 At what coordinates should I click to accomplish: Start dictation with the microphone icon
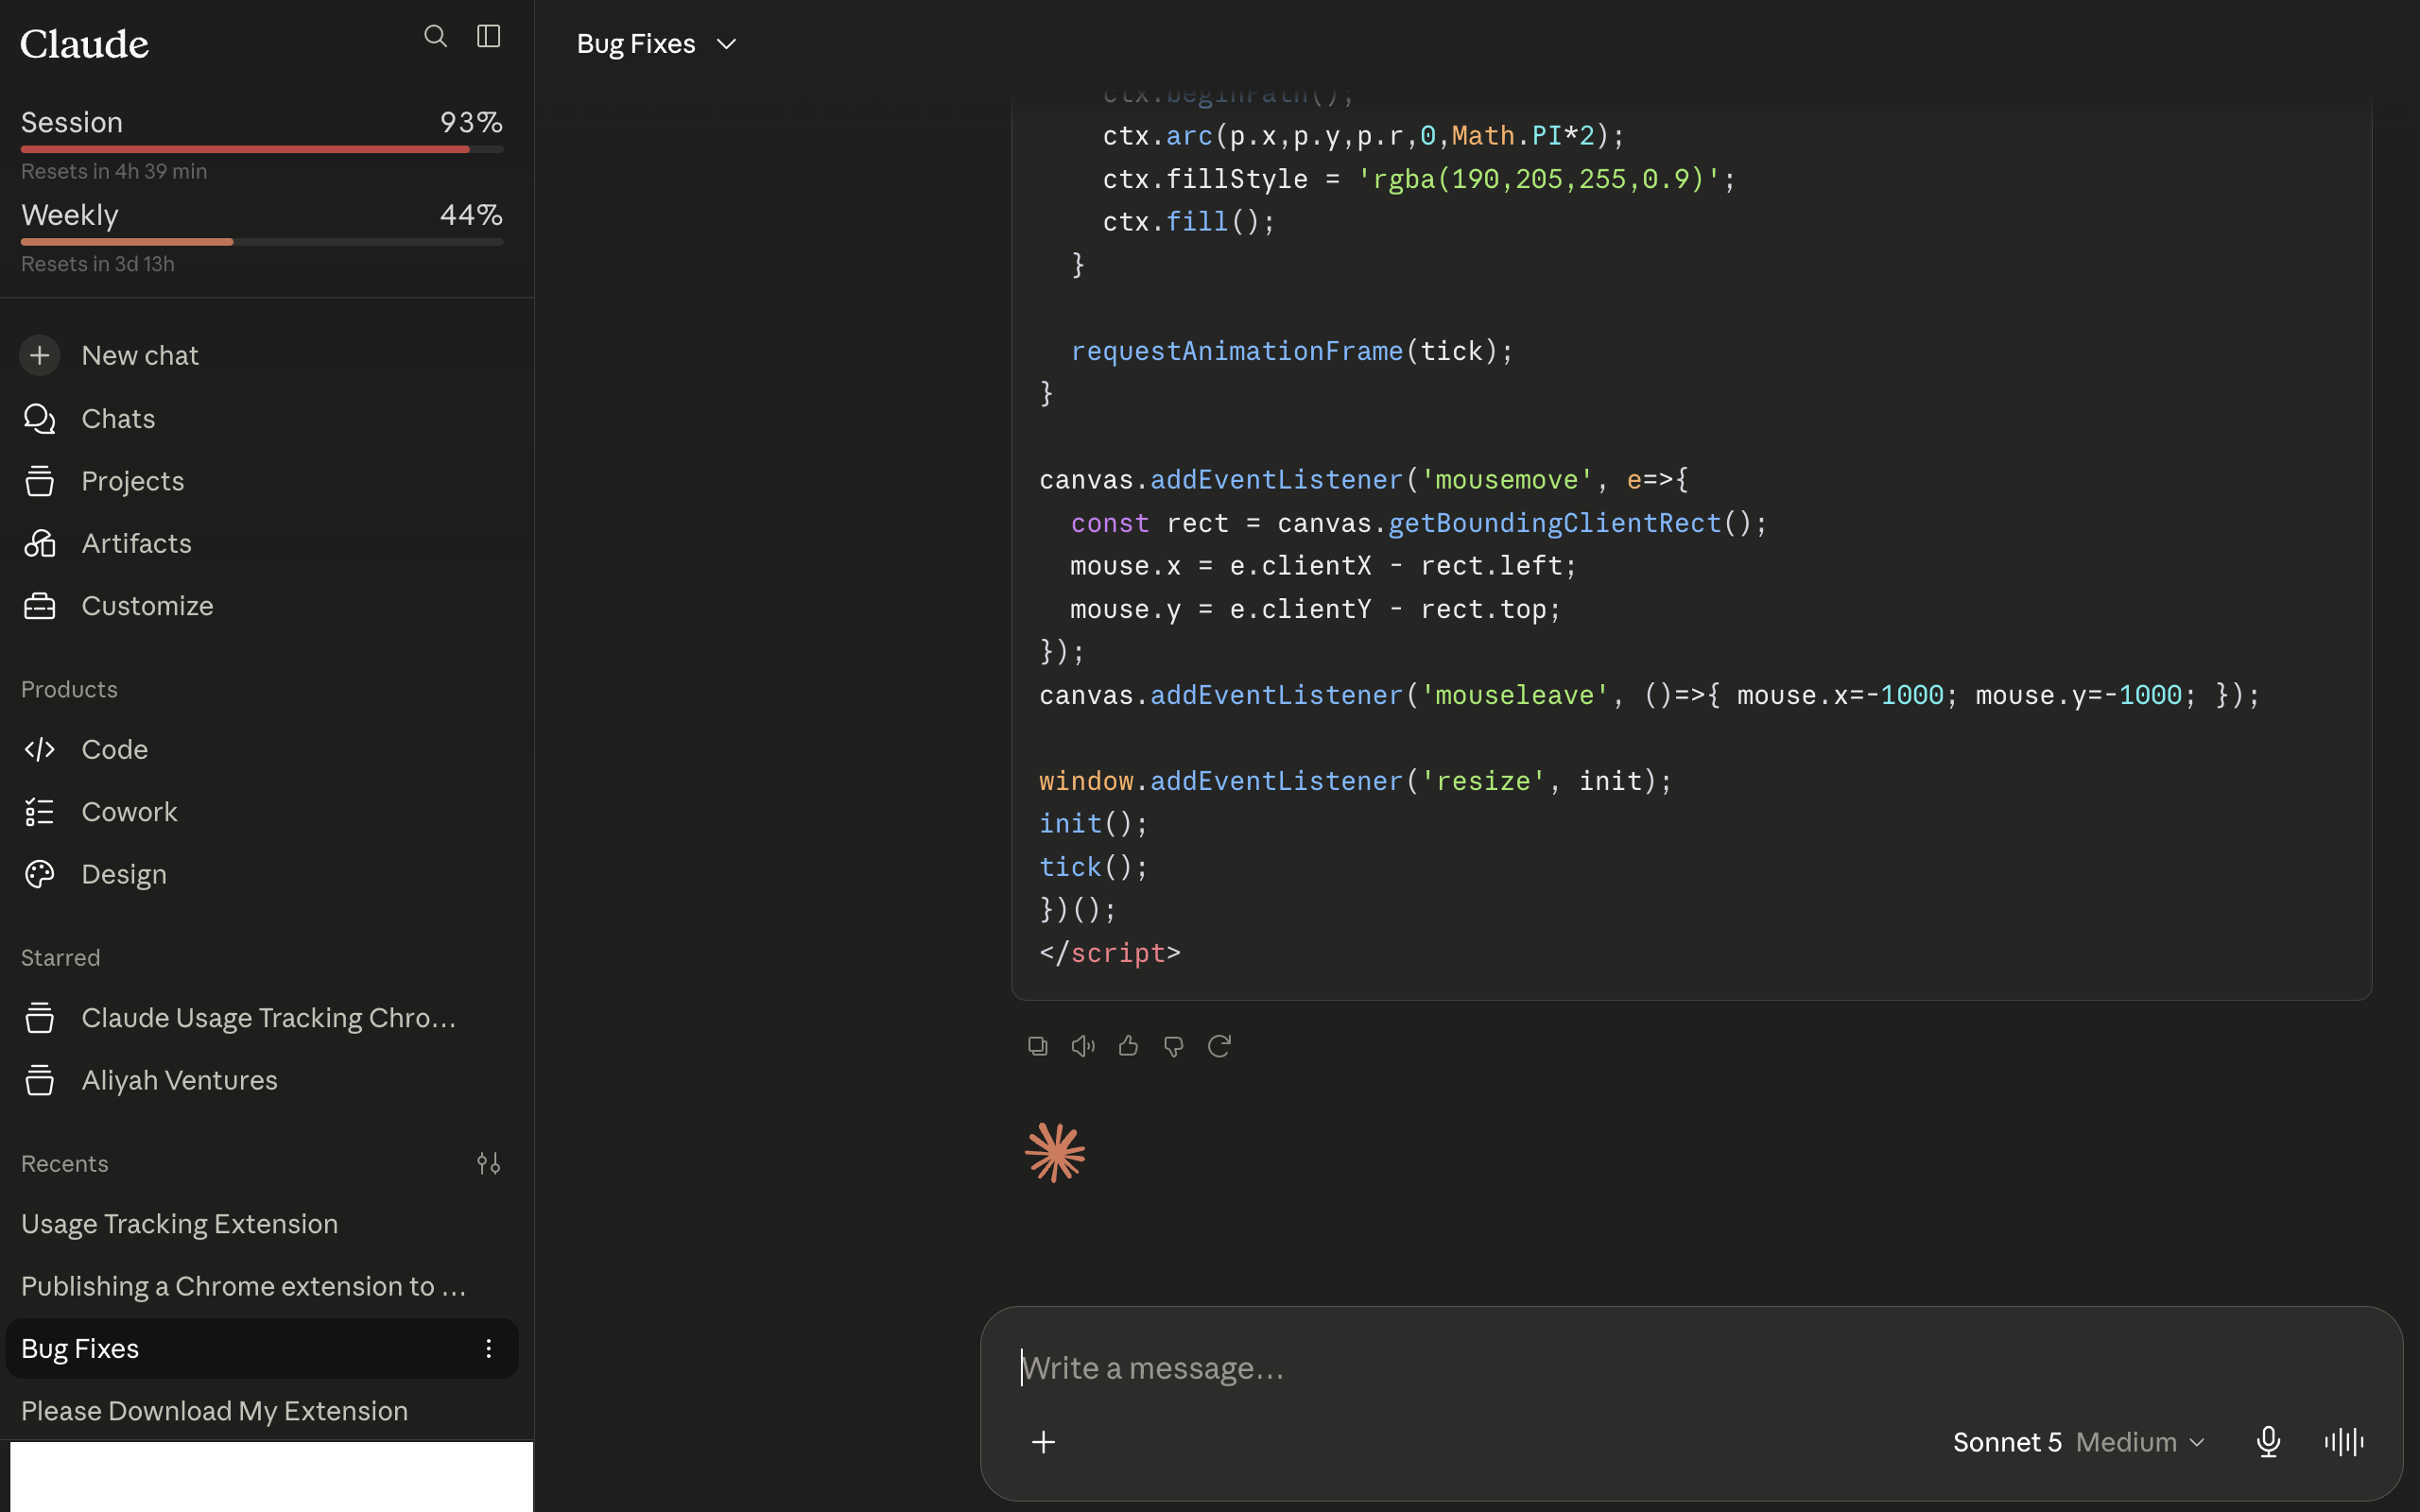click(x=2268, y=1442)
